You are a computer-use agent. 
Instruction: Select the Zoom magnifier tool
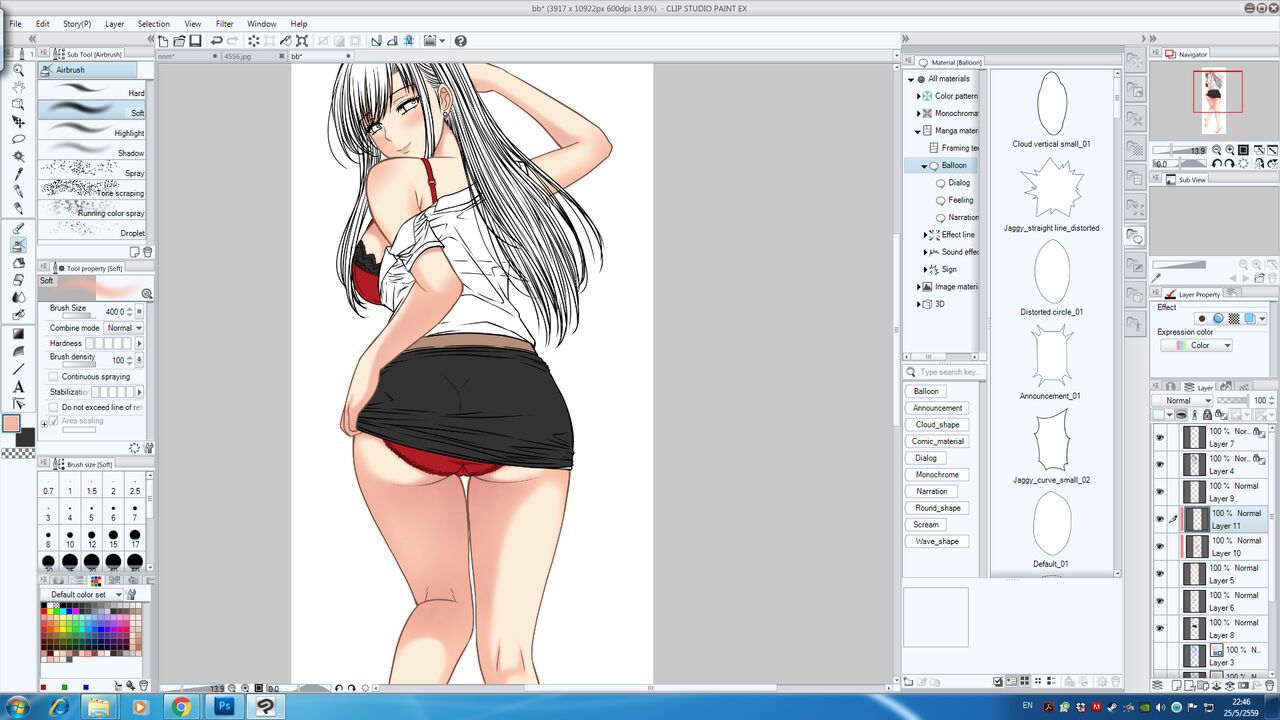(x=18, y=71)
